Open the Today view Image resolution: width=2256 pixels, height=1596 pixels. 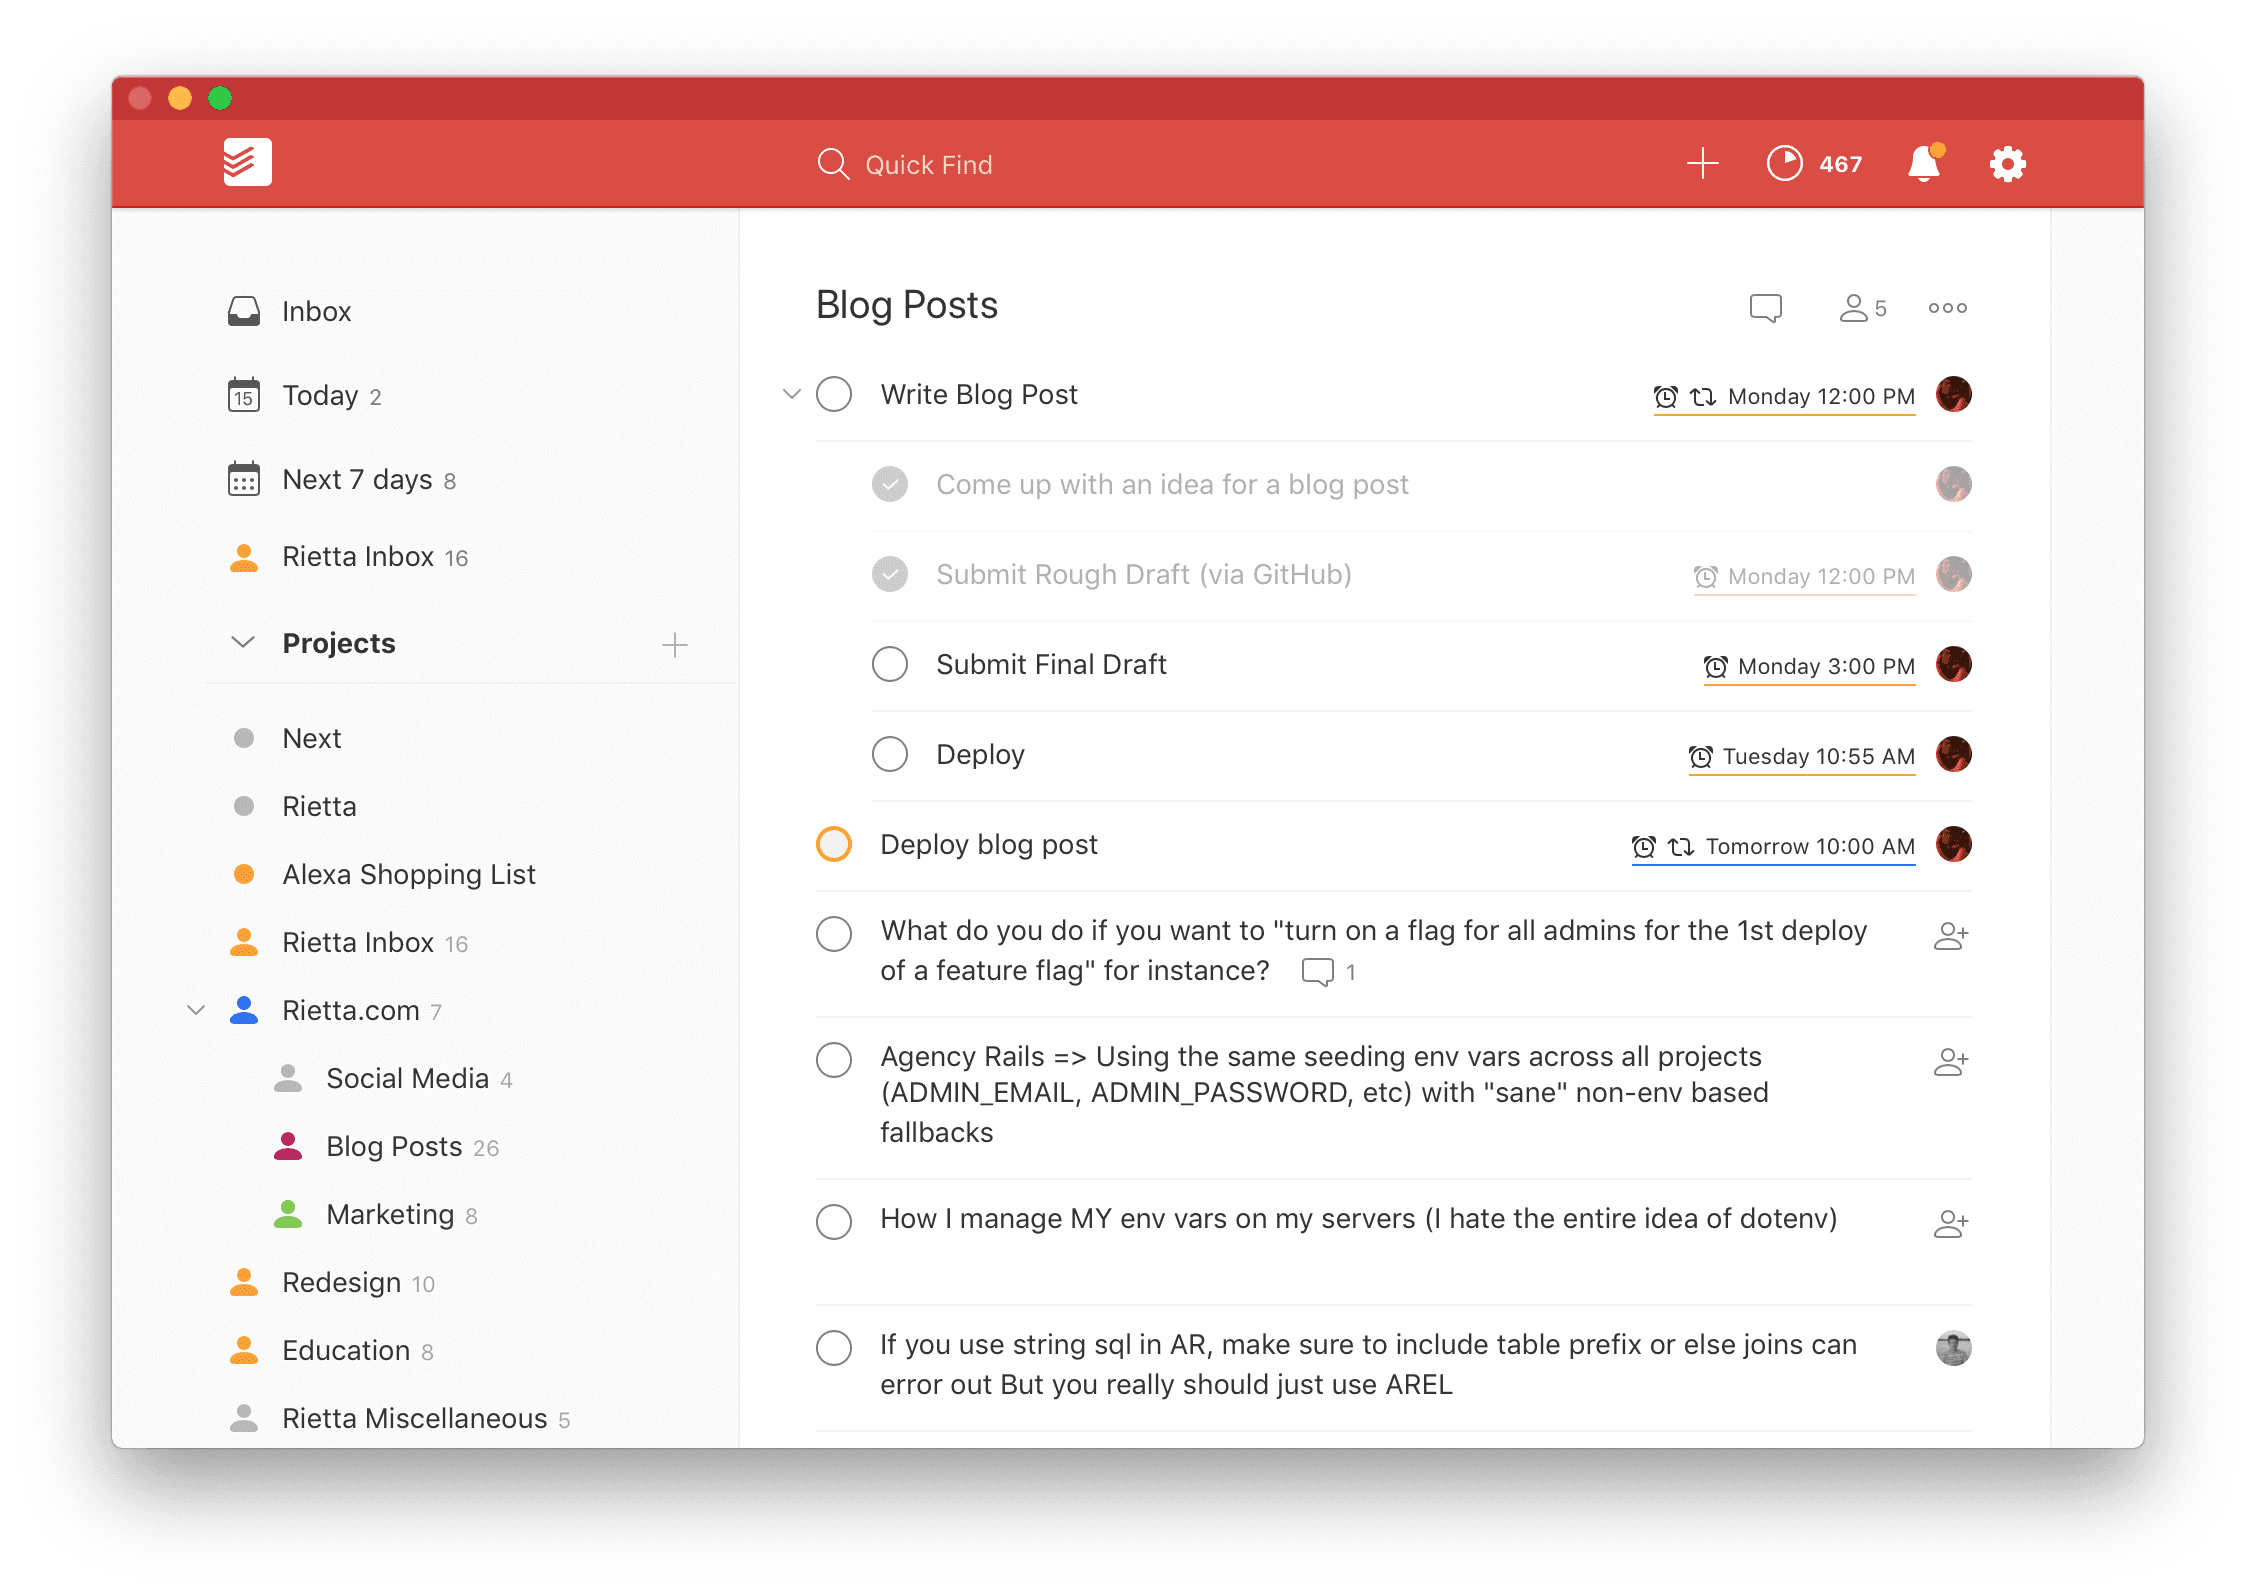point(320,396)
